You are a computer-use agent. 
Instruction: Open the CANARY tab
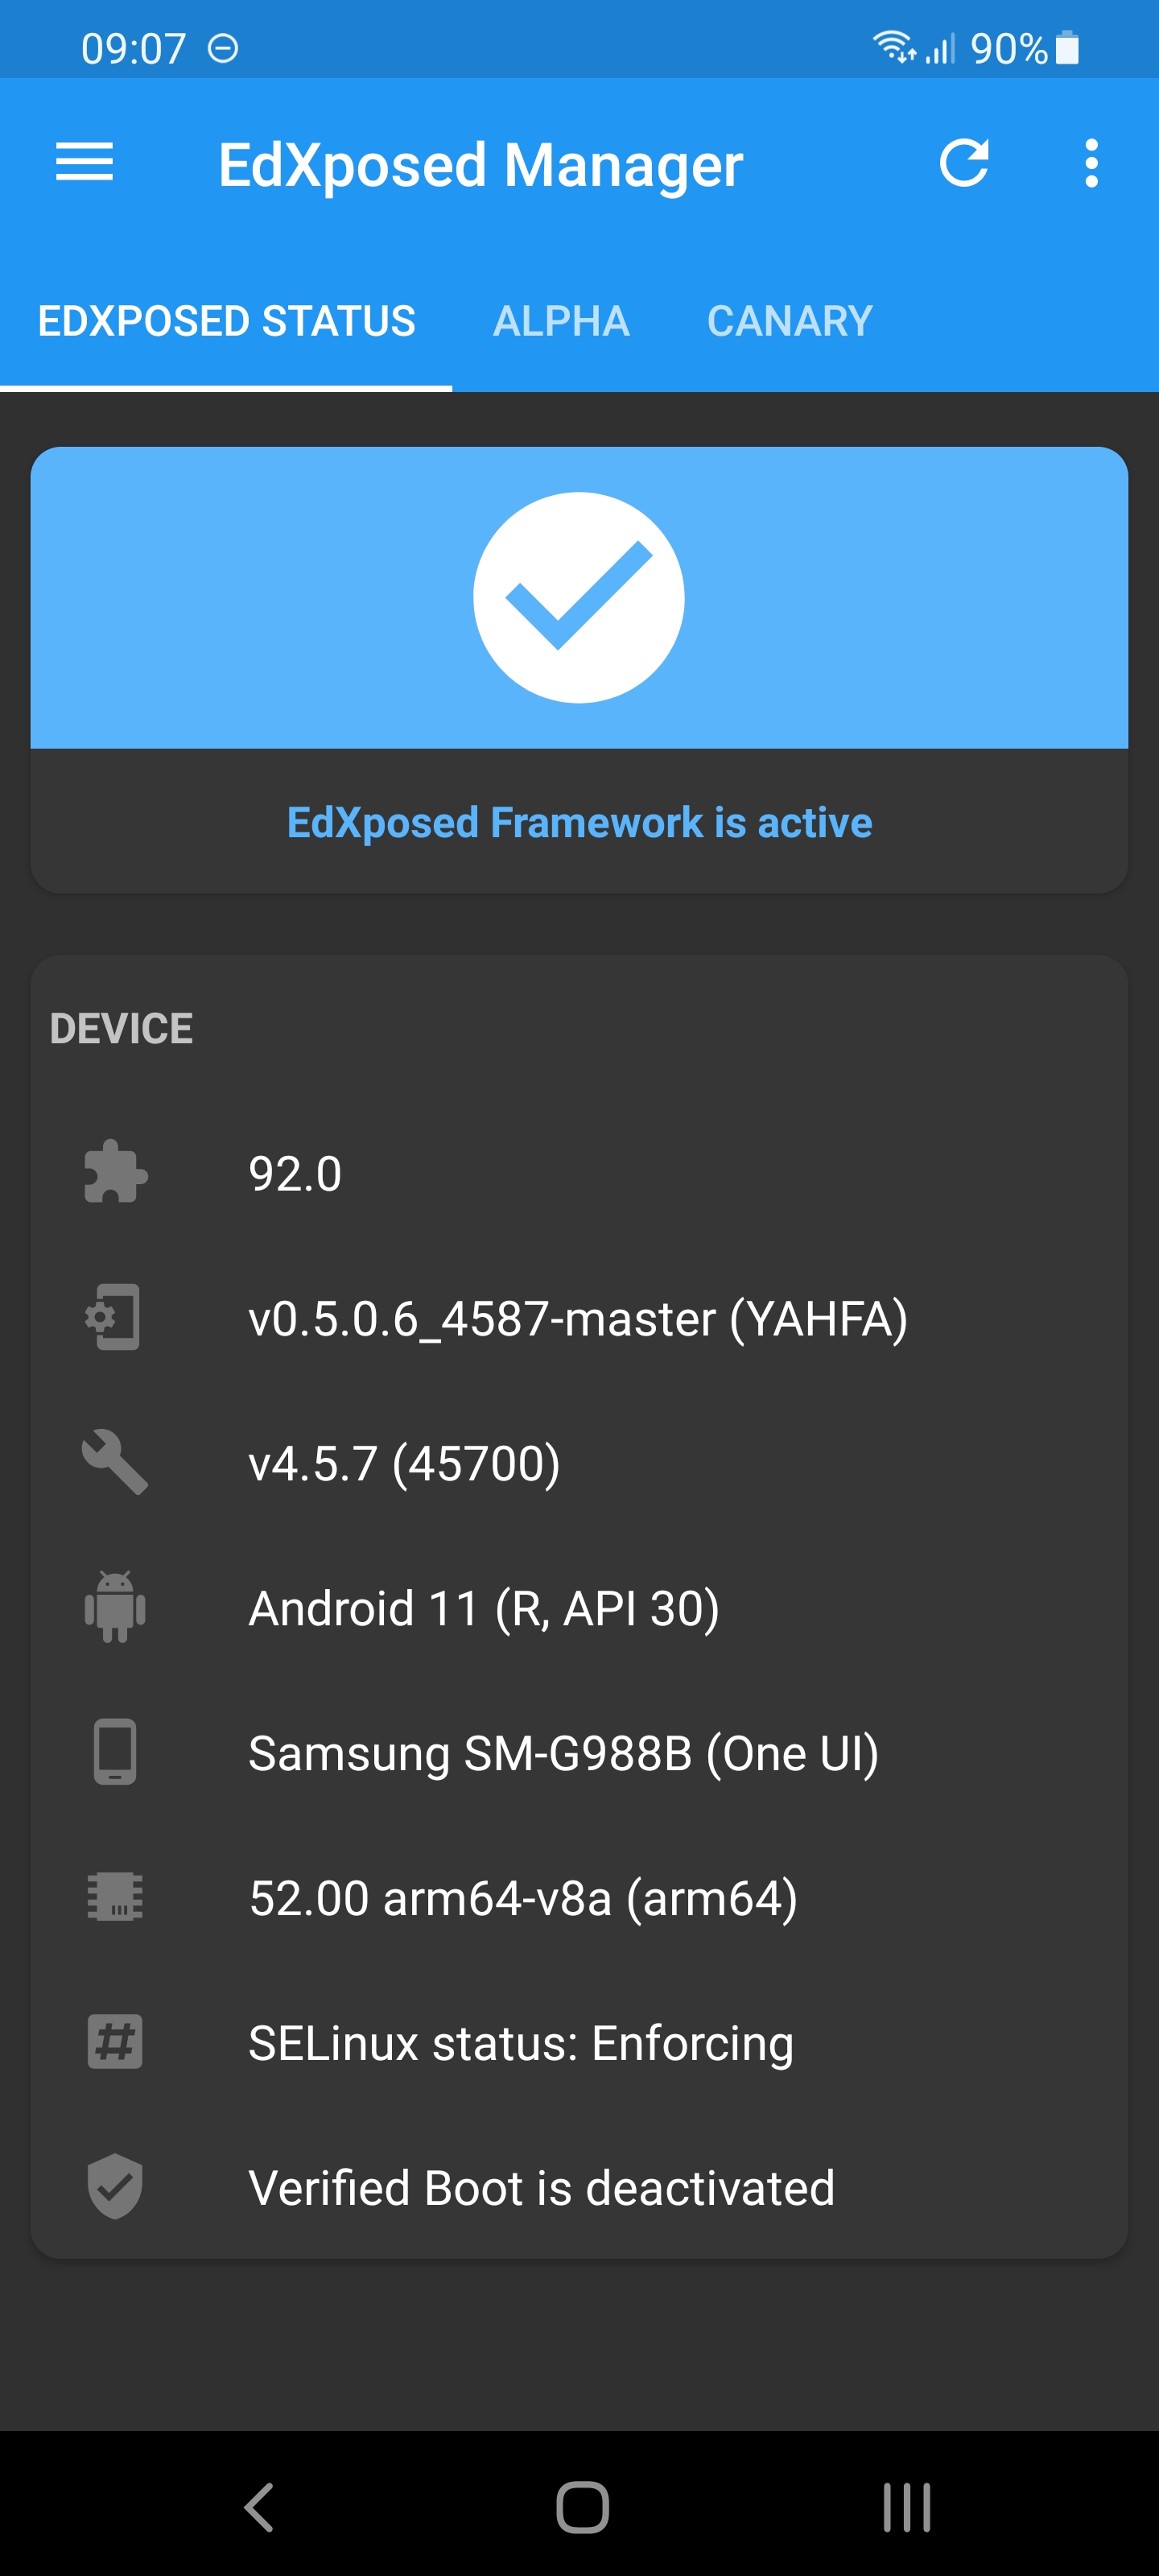click(789, 321)
